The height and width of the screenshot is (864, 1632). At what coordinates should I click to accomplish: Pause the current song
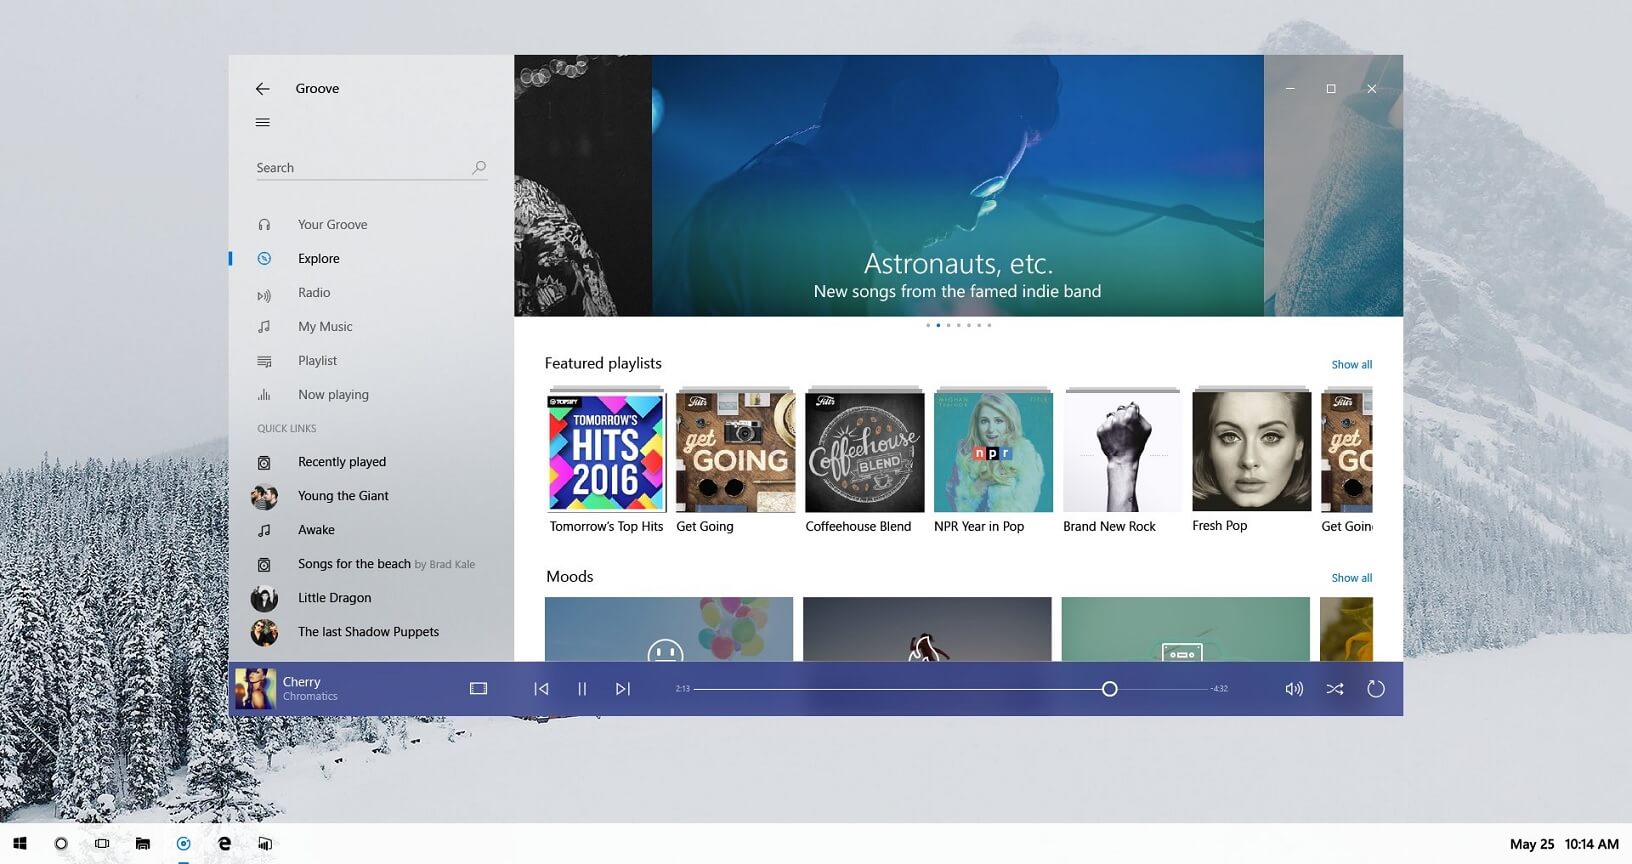click(582, 689)
